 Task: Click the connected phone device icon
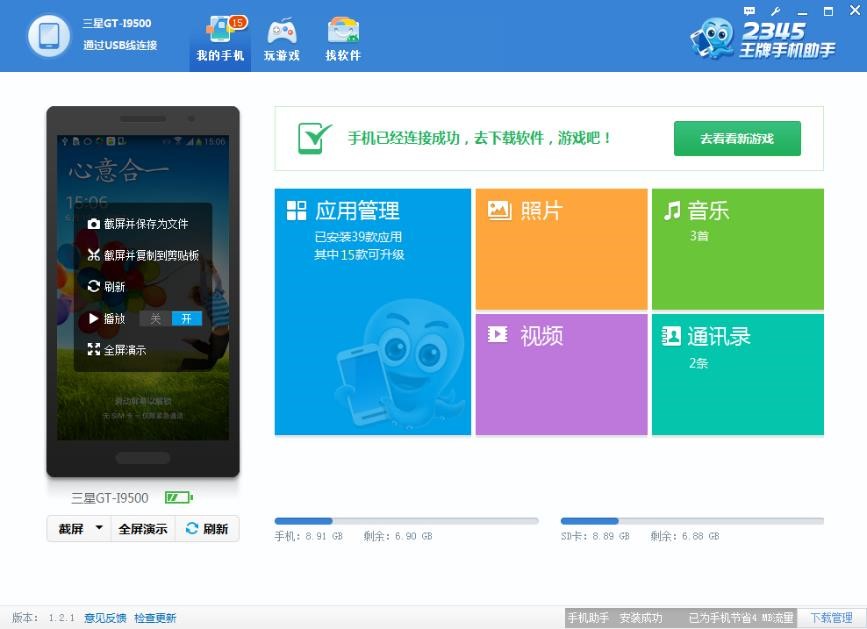[x=49, y=36]
